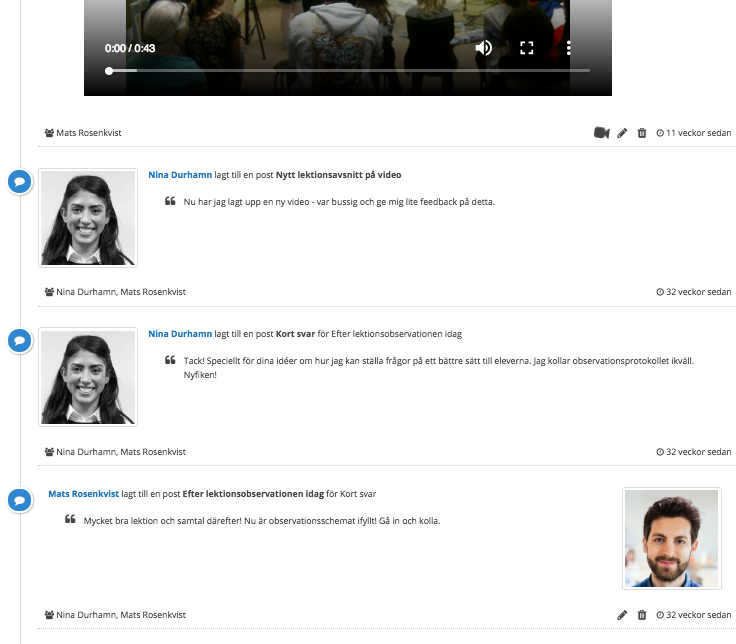Delete the post from 11 veckor sedan using the trash icon
Image resolution: width=736 pixels, height=644 pixels.
642,133
